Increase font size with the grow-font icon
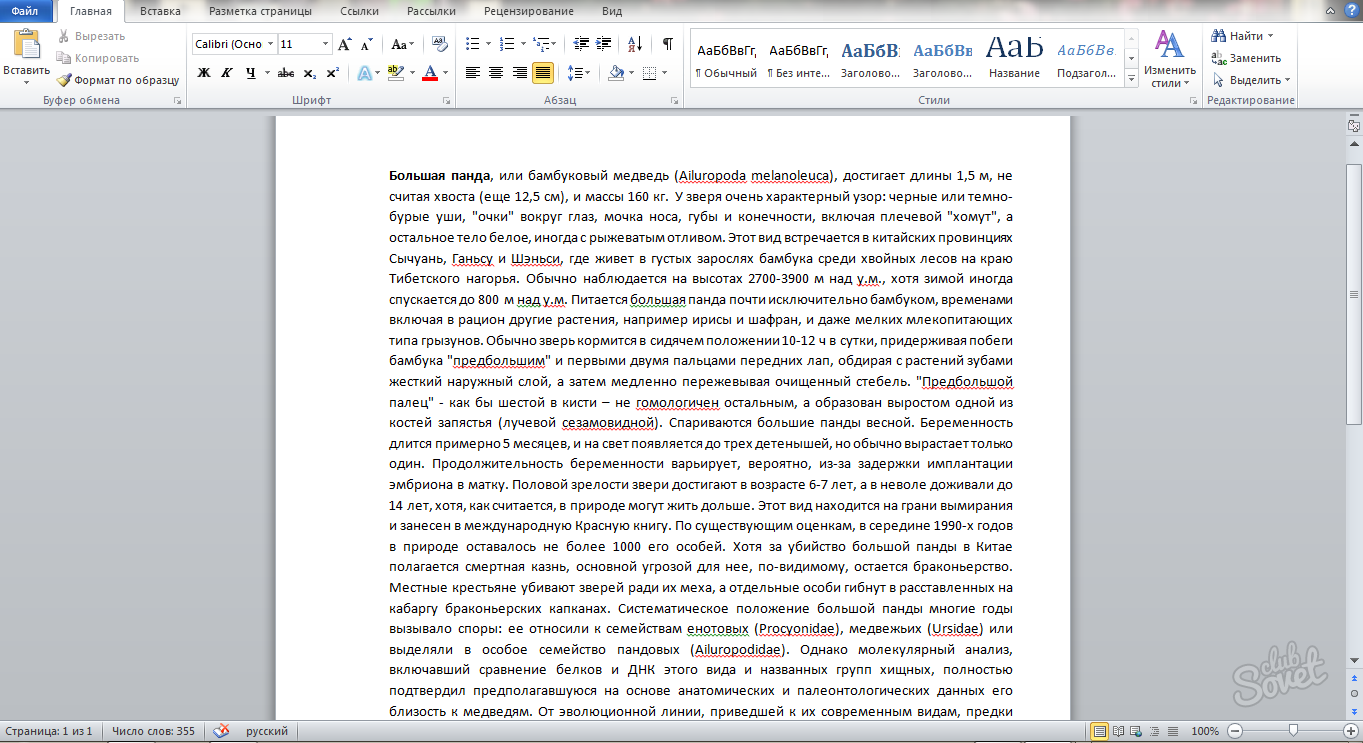The image size is (1363, 743). tap(345, 44)
